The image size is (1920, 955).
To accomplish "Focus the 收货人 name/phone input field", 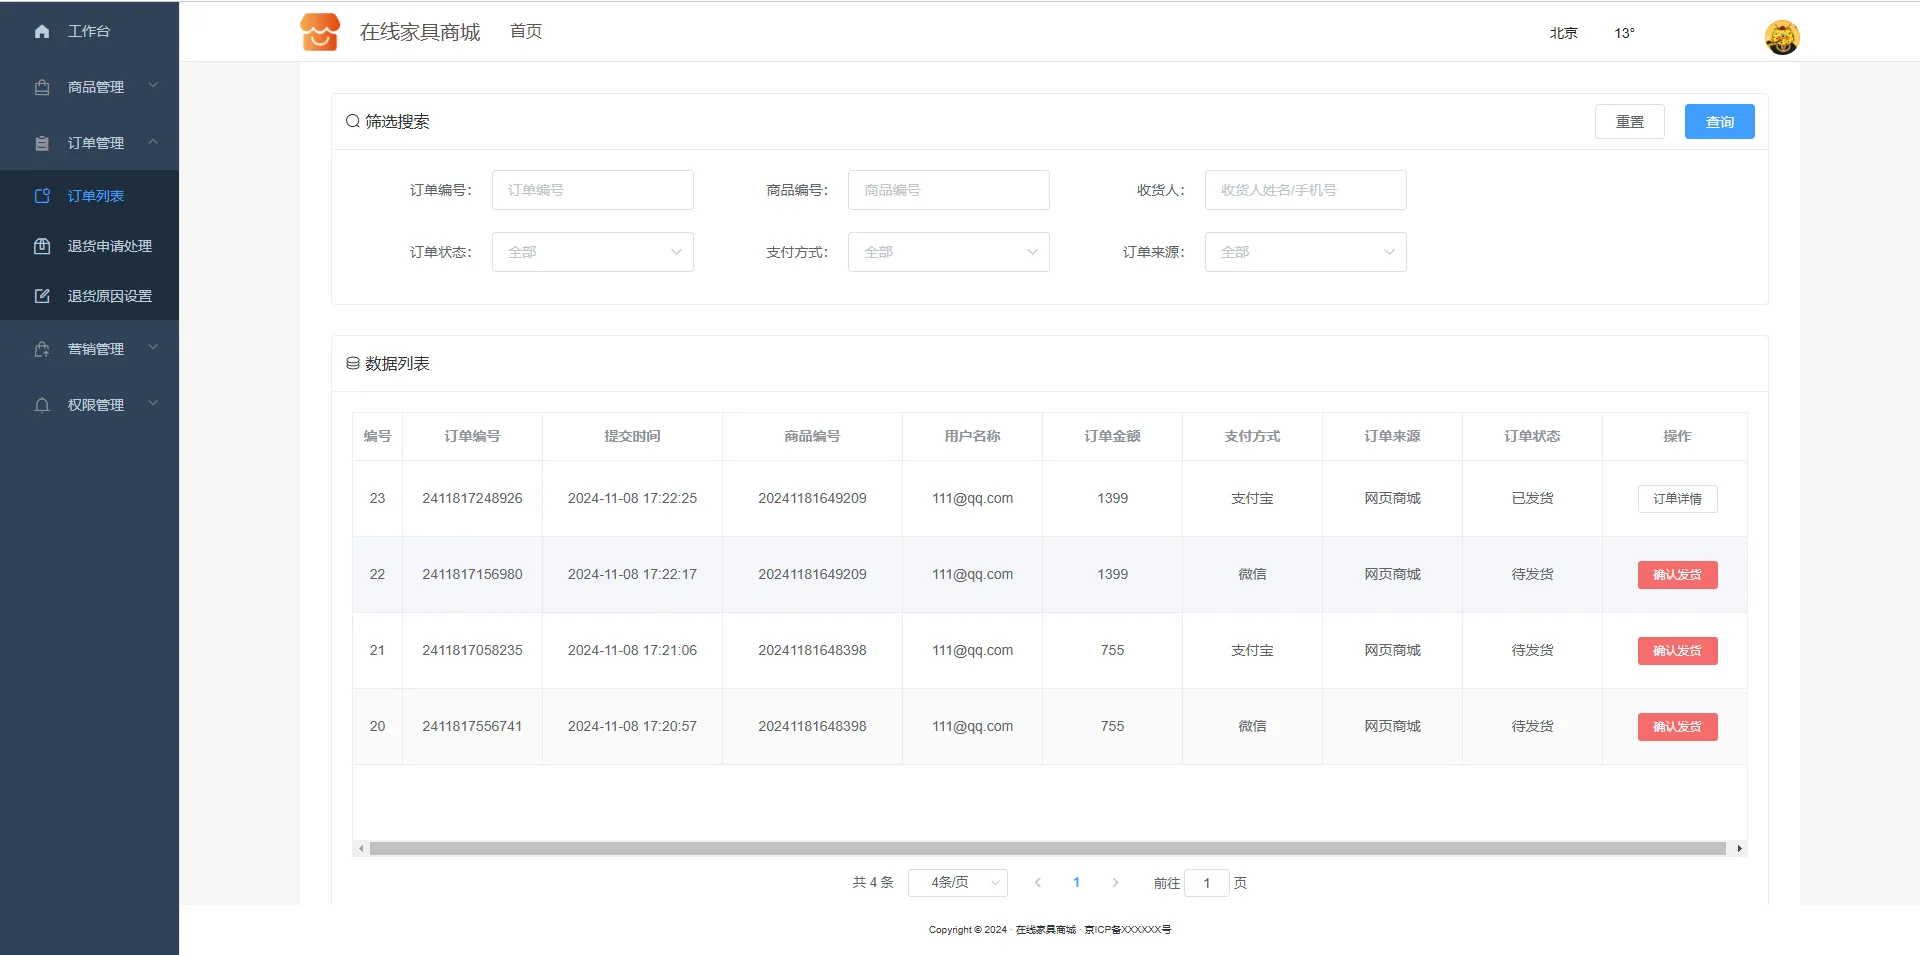I will [1305, 190].
